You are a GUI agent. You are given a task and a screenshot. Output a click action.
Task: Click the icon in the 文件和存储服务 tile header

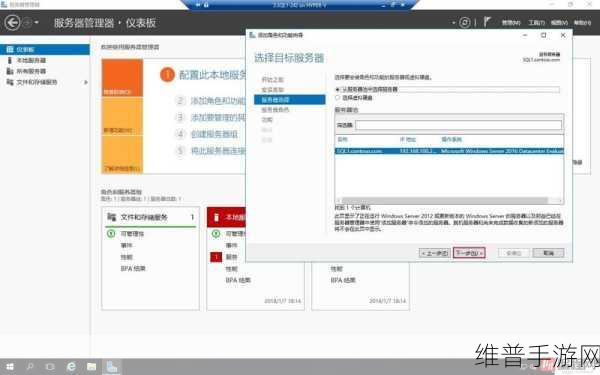tap(111, 217)
